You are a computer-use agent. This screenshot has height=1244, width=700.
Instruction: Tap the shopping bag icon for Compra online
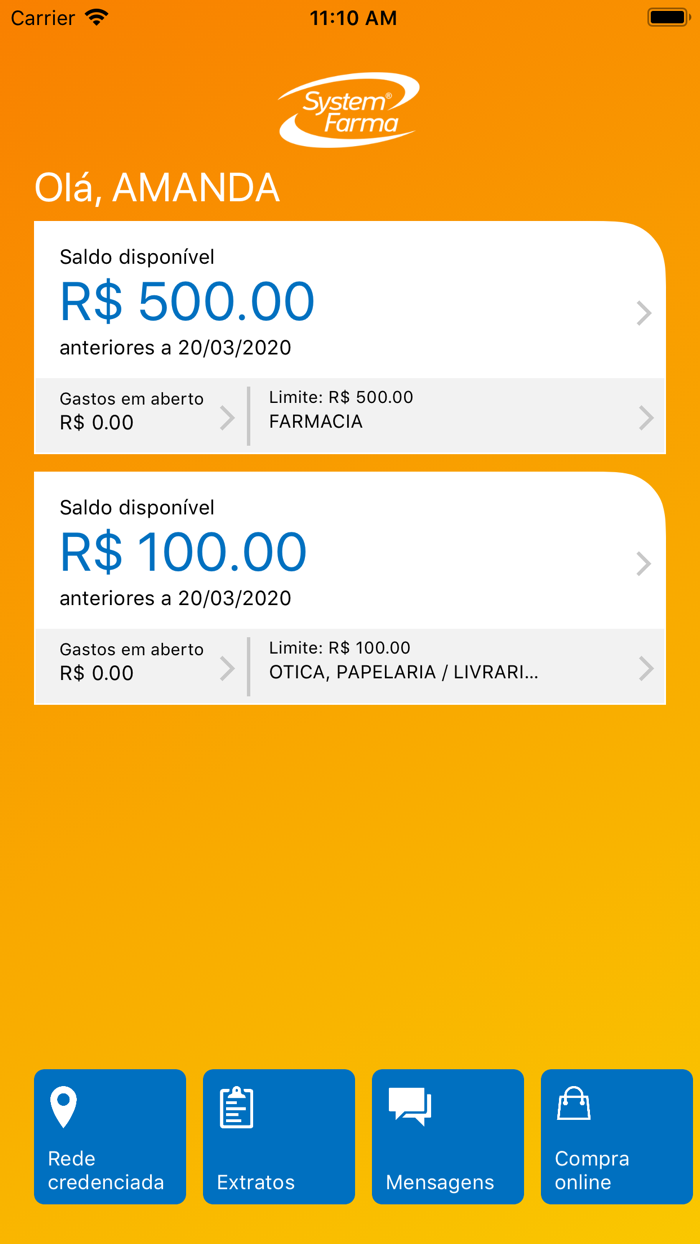pos(573,1106)
